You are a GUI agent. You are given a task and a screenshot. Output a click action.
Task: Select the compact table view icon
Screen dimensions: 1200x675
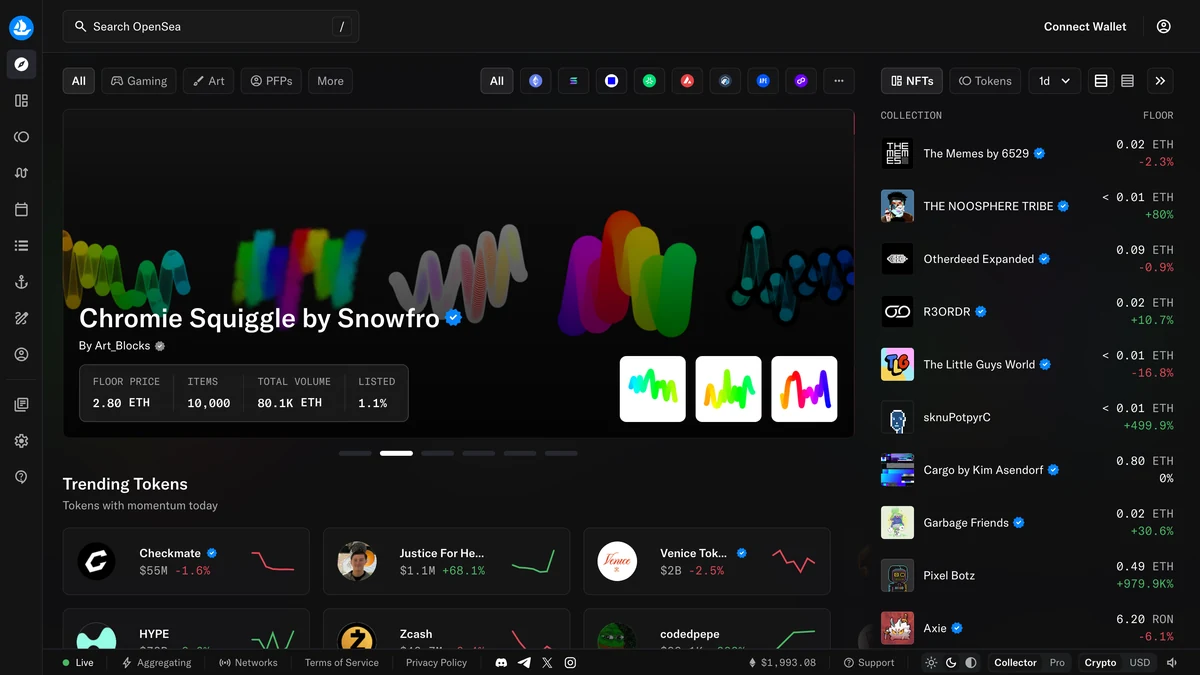click(x=1127, y=81)
